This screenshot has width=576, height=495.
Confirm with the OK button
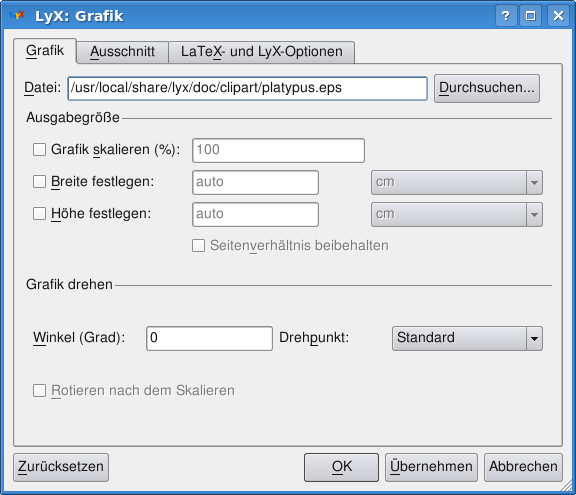point(341,467)
